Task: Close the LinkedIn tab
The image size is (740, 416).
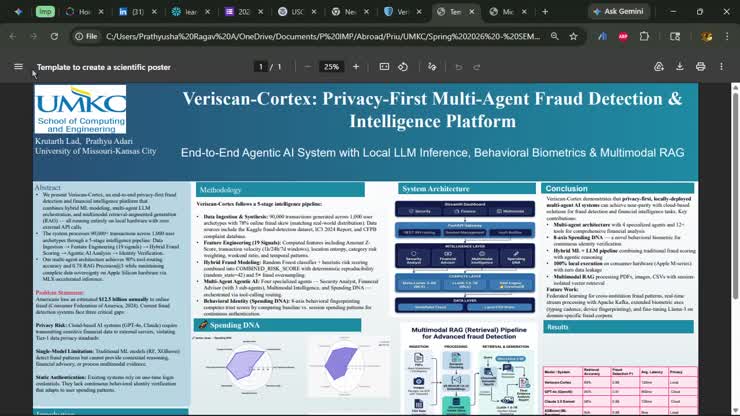Action: pos(154,12)
